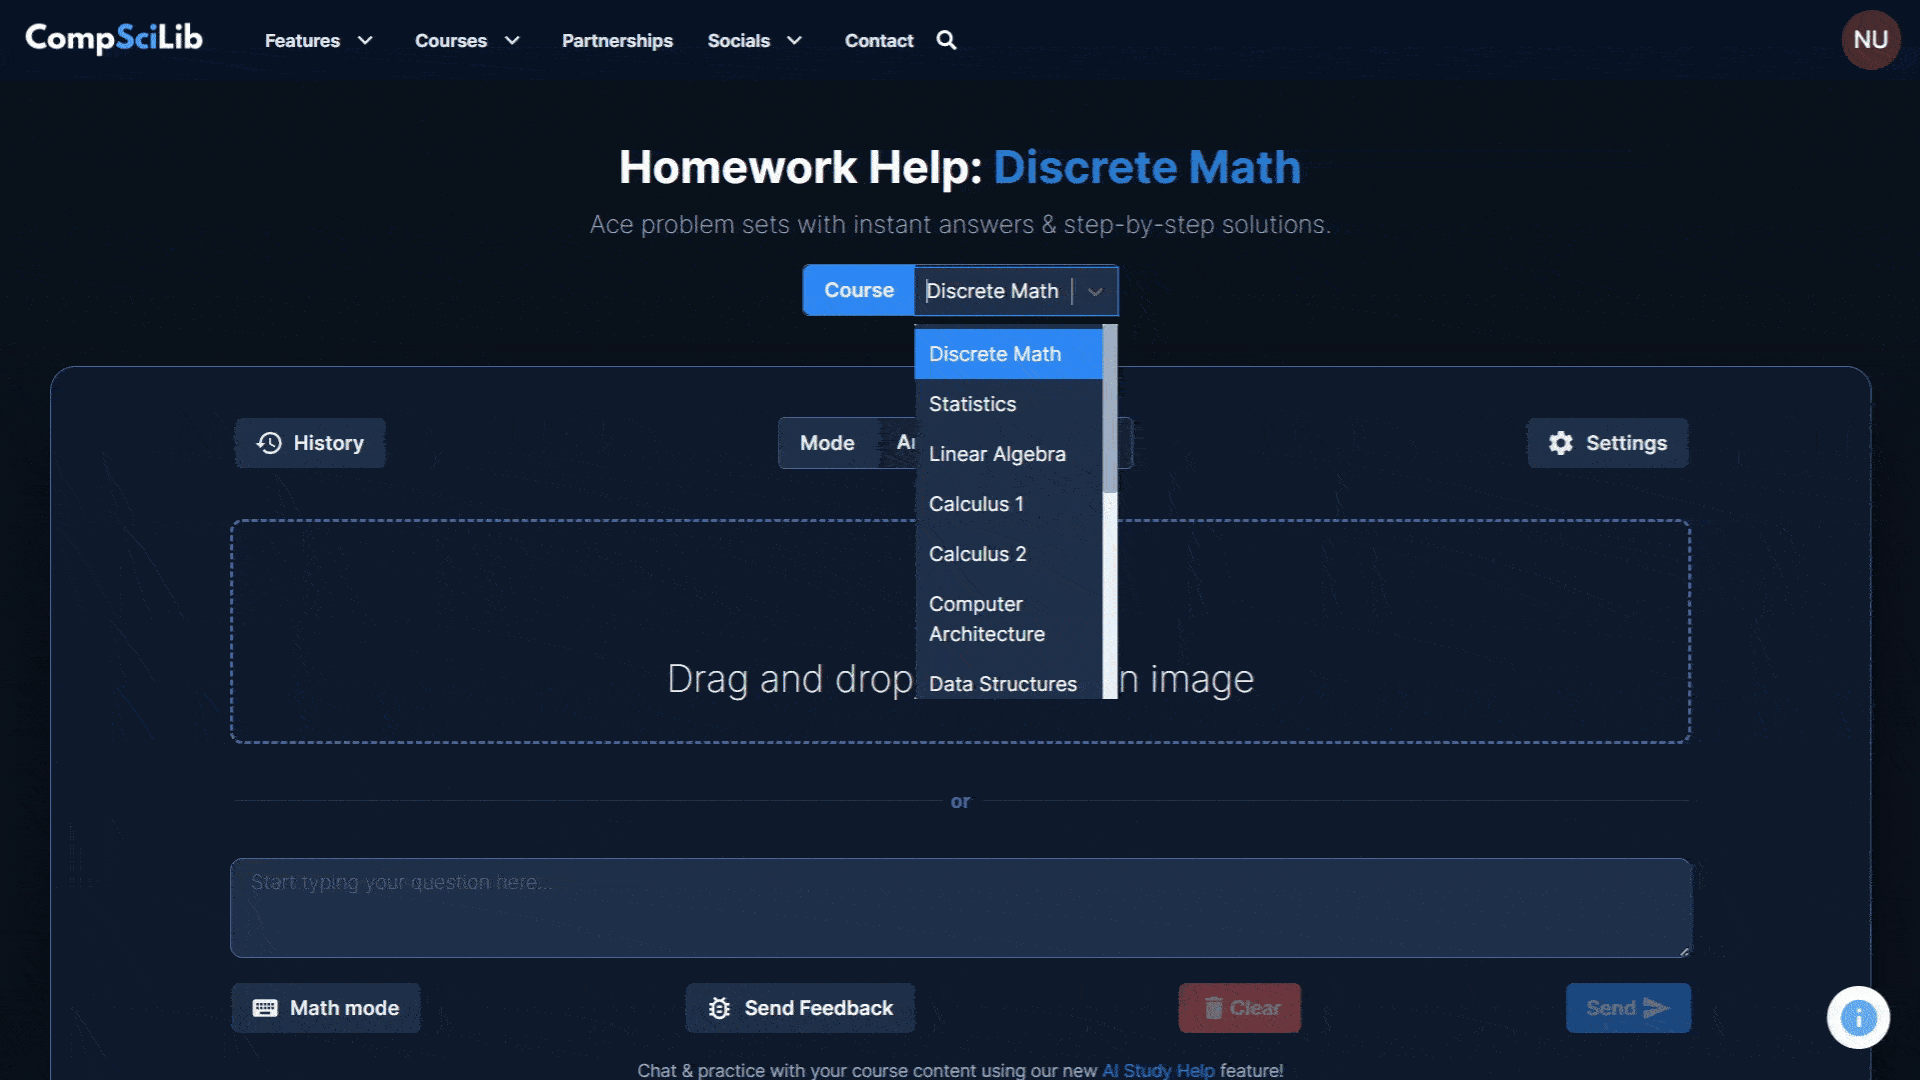Click the Discrete Math course input

(x=992, y=291)
